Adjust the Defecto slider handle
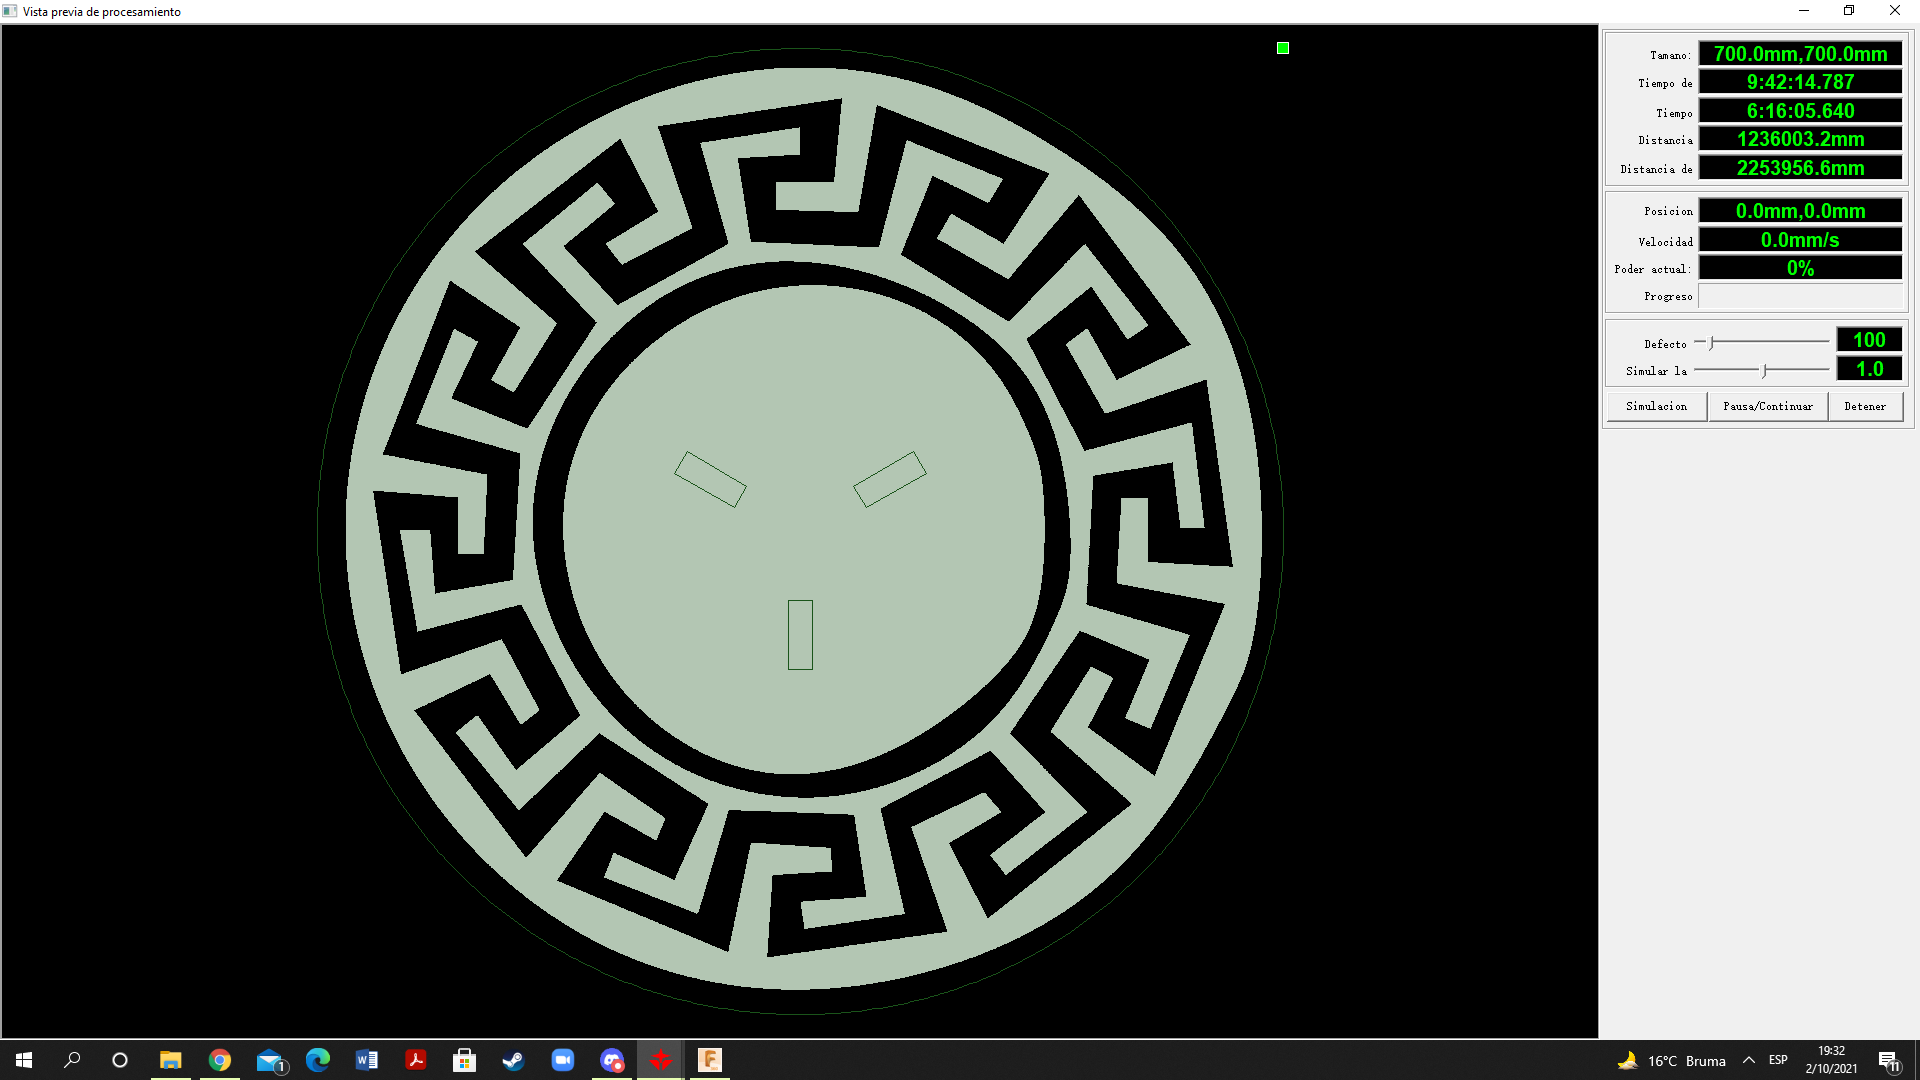Viewport: 1920px width, 1080px height. (1711, 343)
